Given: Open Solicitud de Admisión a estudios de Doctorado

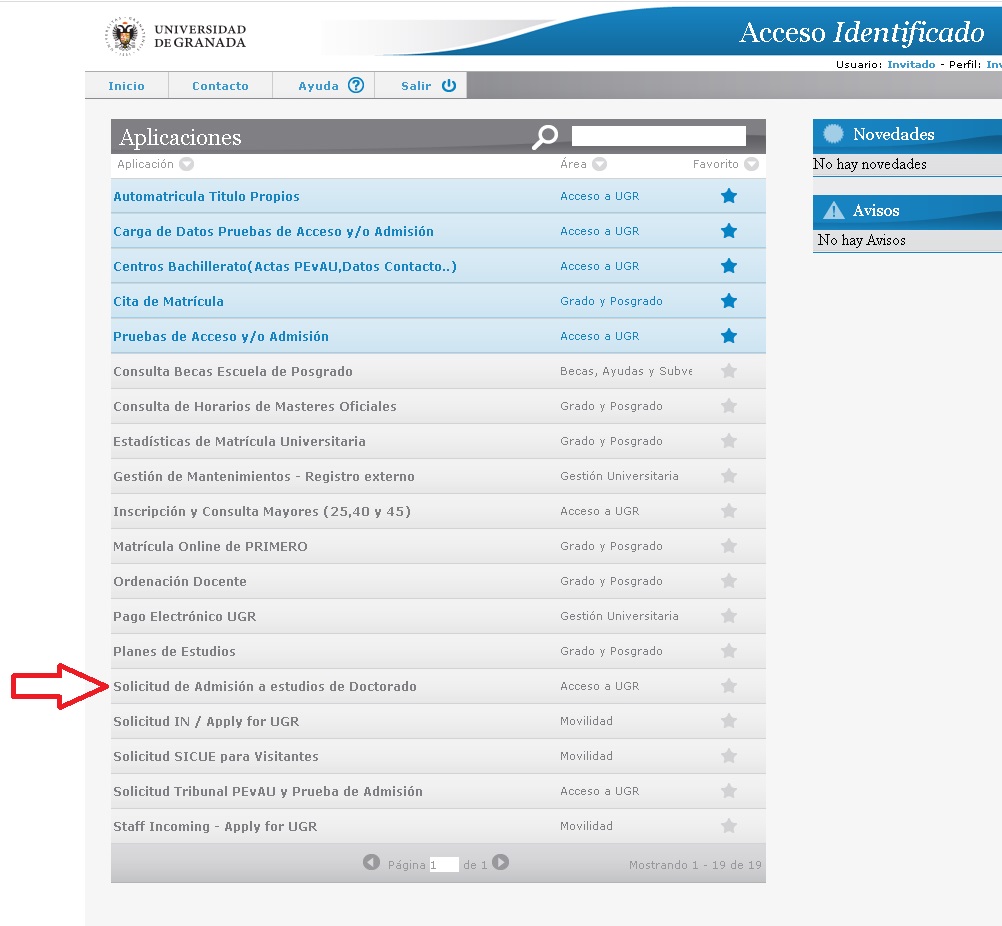Looking at the screenshot, I should [264, 686].
